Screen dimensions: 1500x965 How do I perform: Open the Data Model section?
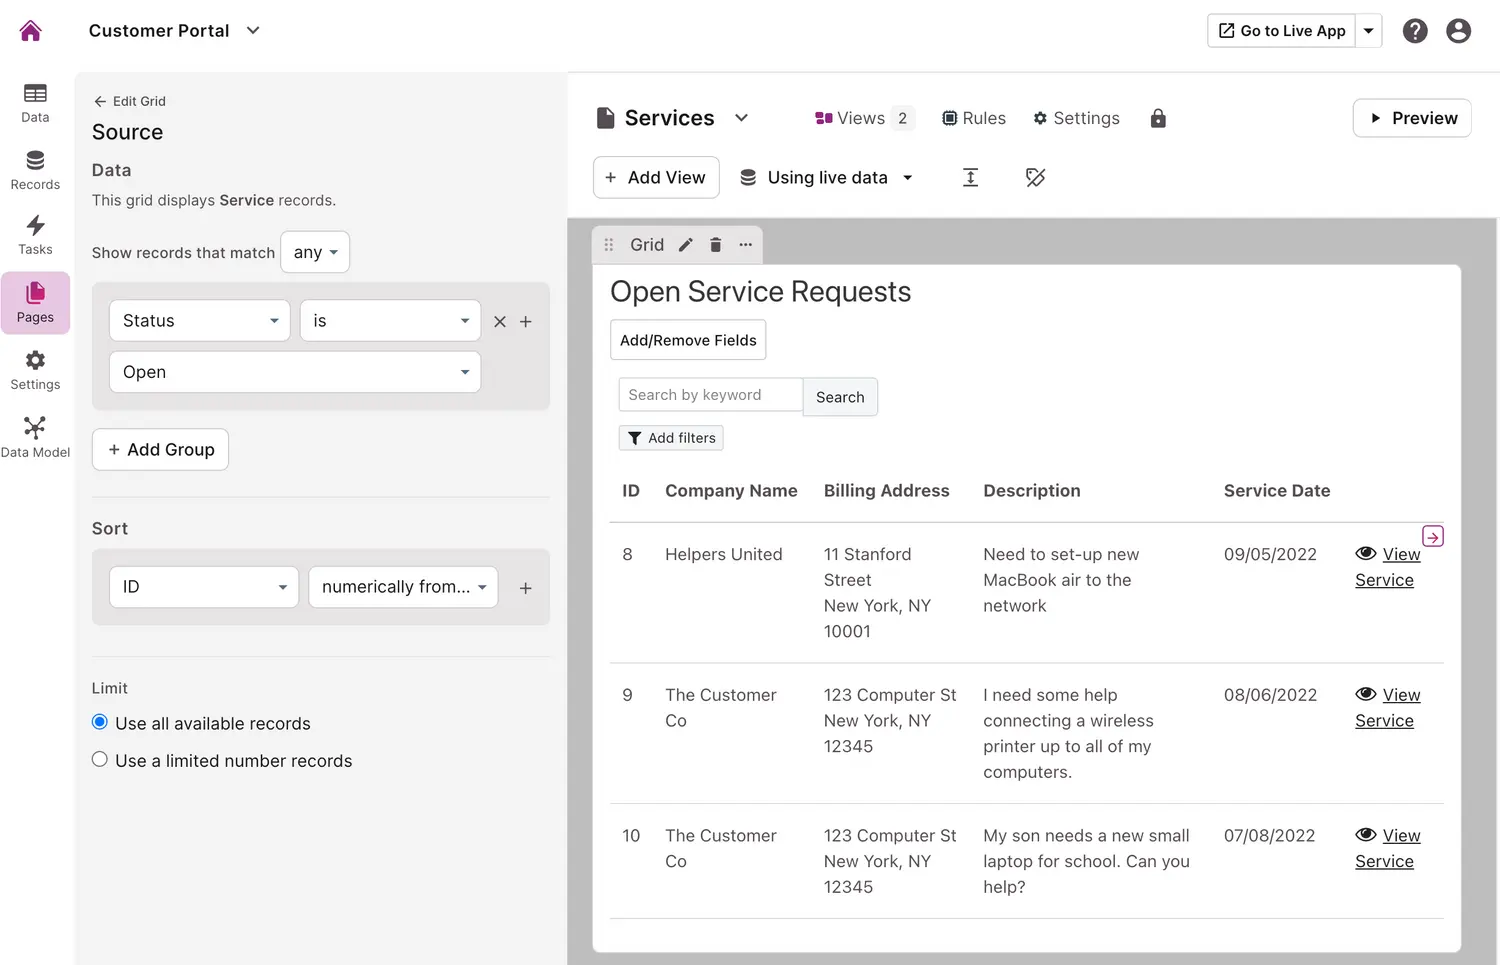pyautogui.click(x=35, y=438)
